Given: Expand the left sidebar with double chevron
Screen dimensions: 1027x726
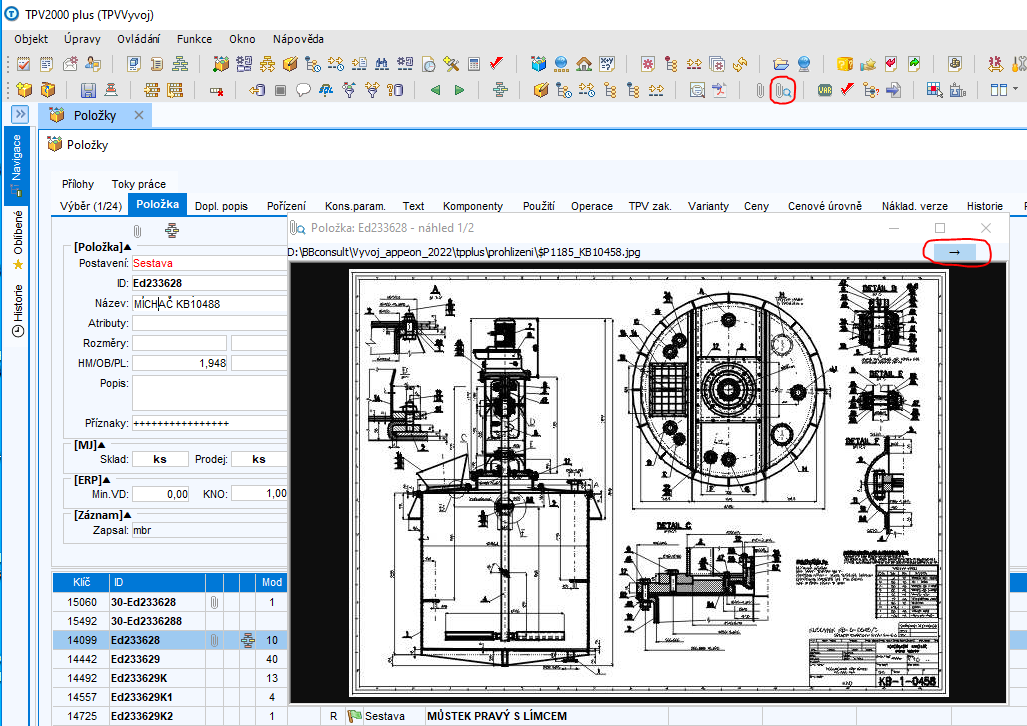Looking at the screenshot, I should point(20,115).
